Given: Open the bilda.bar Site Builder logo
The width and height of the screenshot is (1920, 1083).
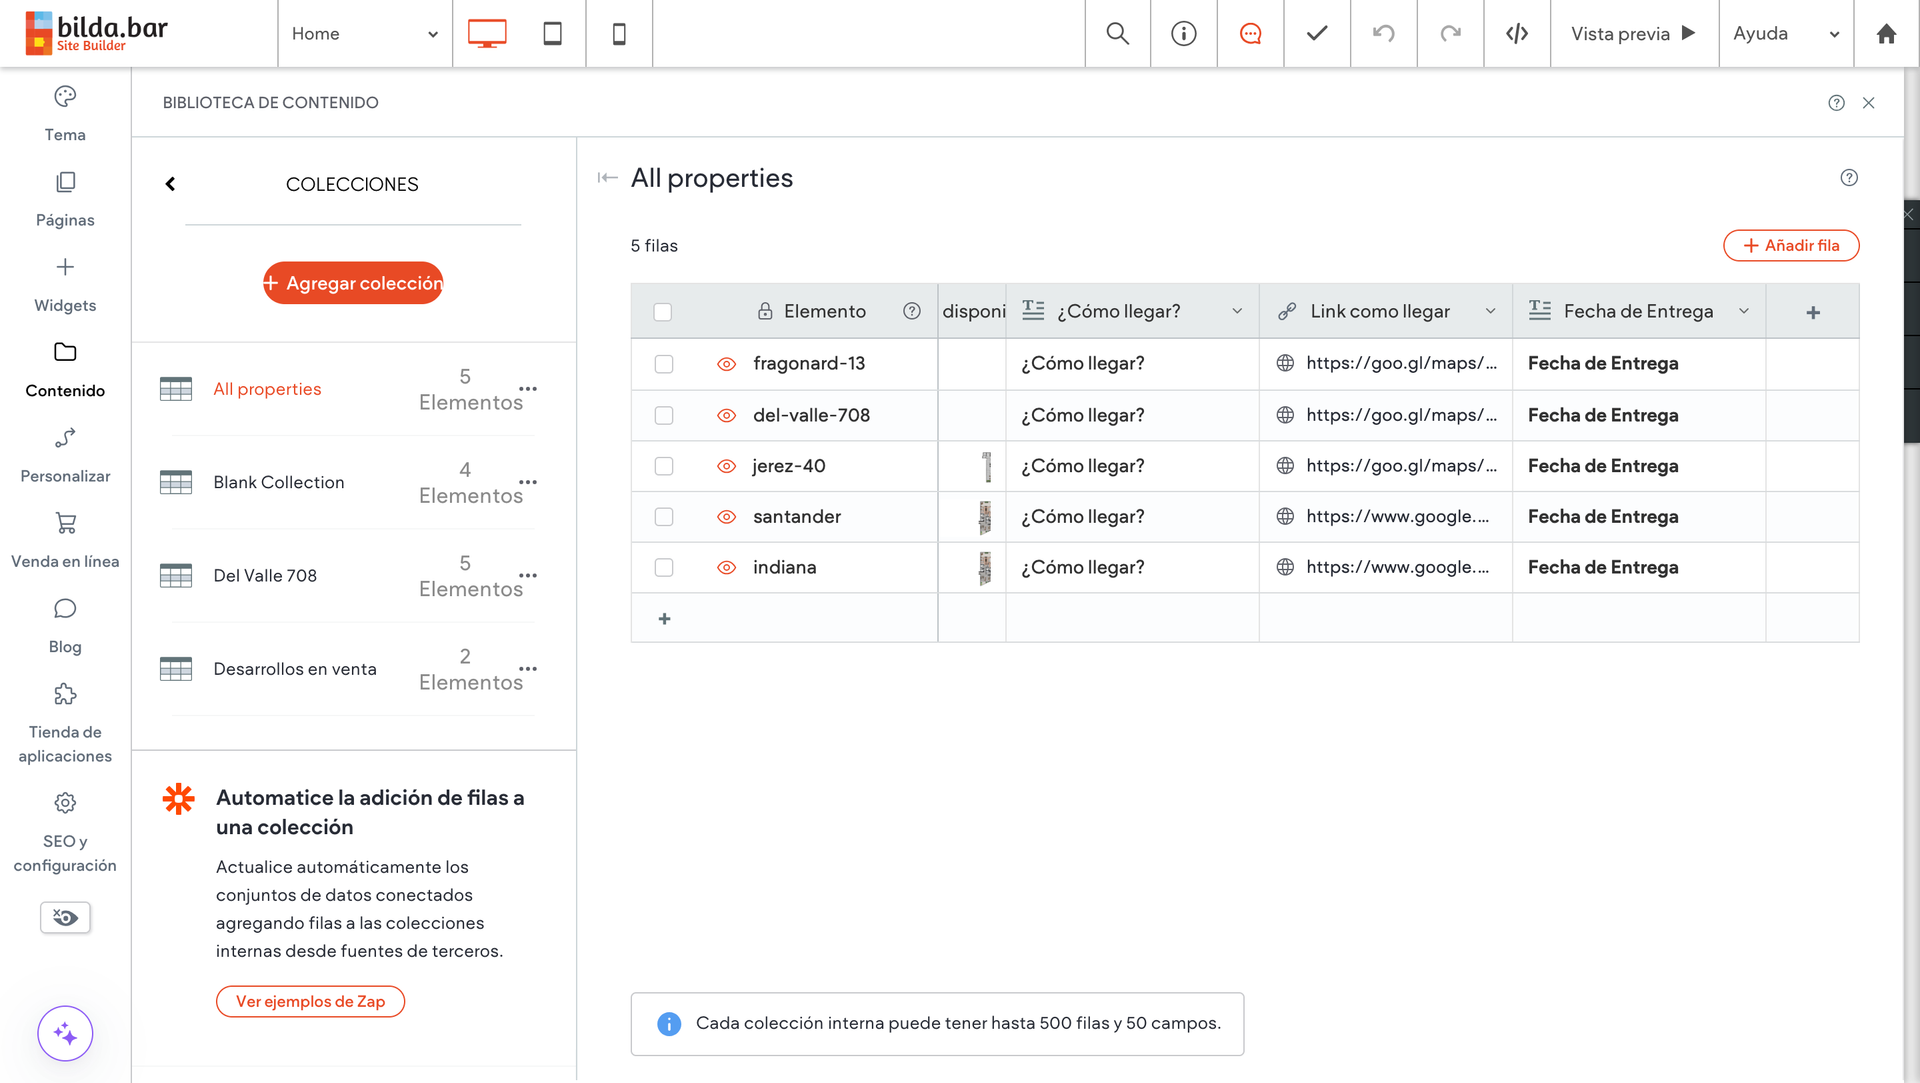Looking at the screenshot, I should pos(97,33).
